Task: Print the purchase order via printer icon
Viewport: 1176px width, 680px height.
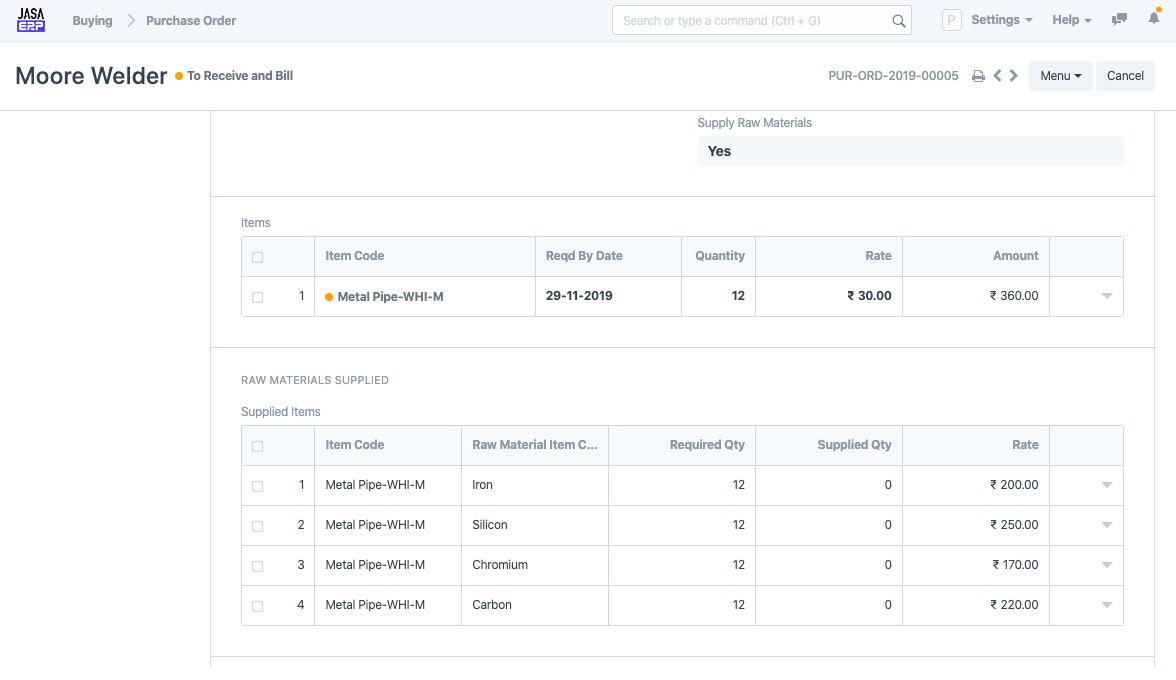Action: 978,76
